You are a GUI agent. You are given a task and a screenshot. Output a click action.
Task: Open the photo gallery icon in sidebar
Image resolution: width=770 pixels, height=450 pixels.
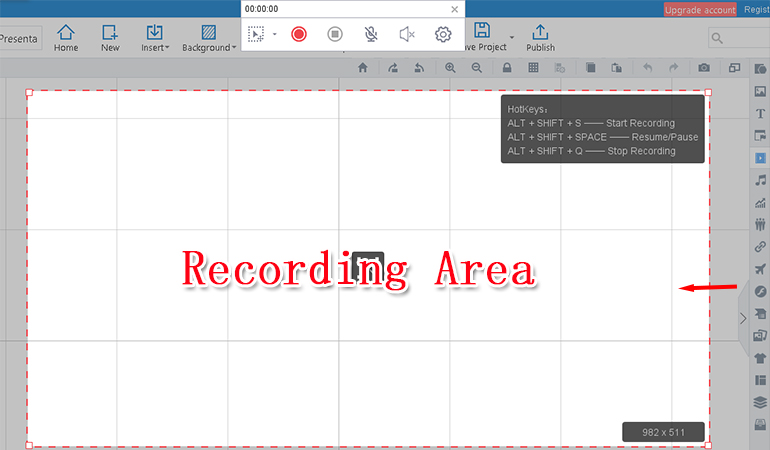760,336
